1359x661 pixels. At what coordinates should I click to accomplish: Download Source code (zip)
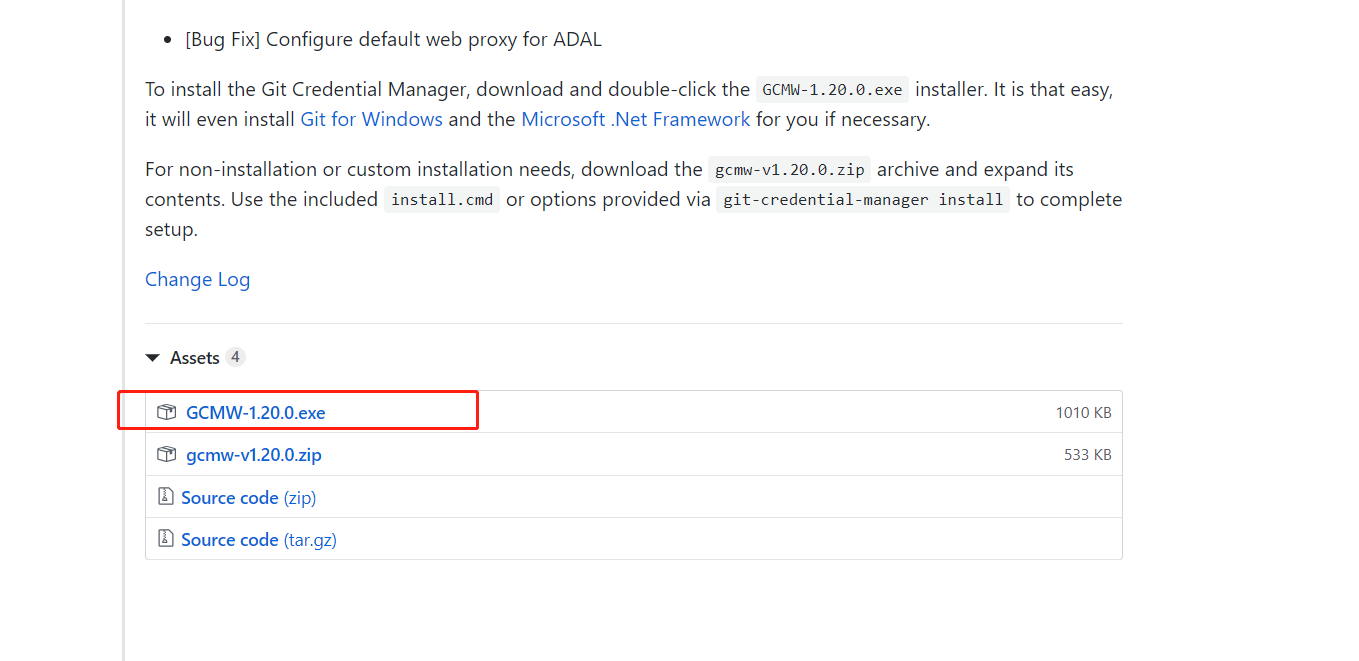pyautogui.click(x=248, y=497)
